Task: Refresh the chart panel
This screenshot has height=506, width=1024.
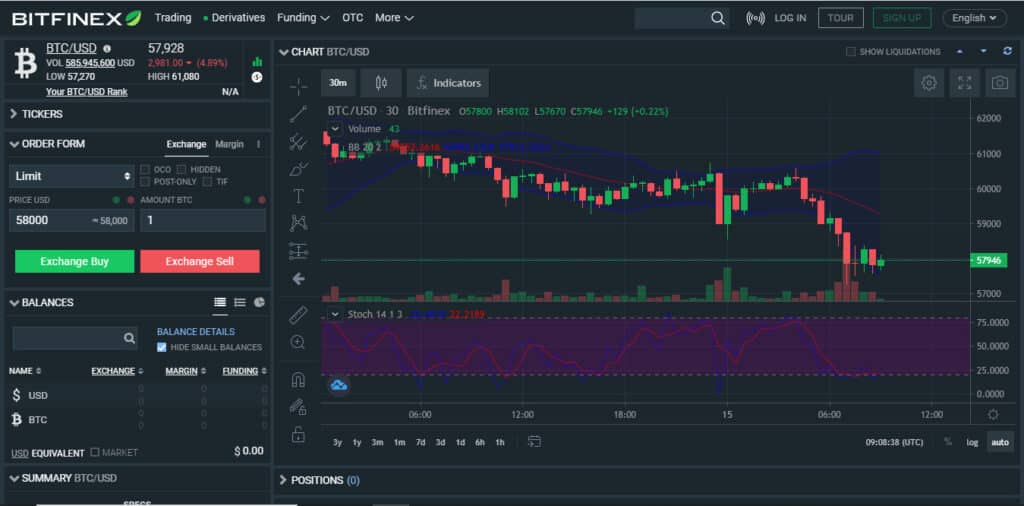Action: tap(1008, 52)
